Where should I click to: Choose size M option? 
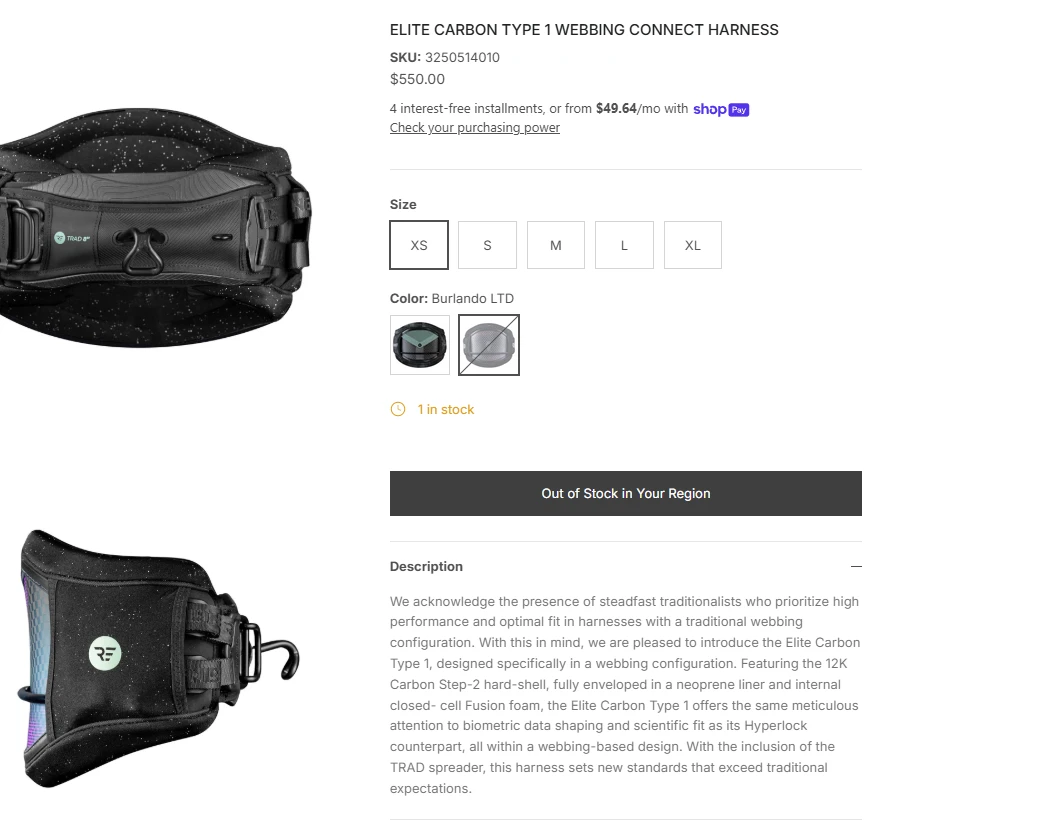click(556, 245)
